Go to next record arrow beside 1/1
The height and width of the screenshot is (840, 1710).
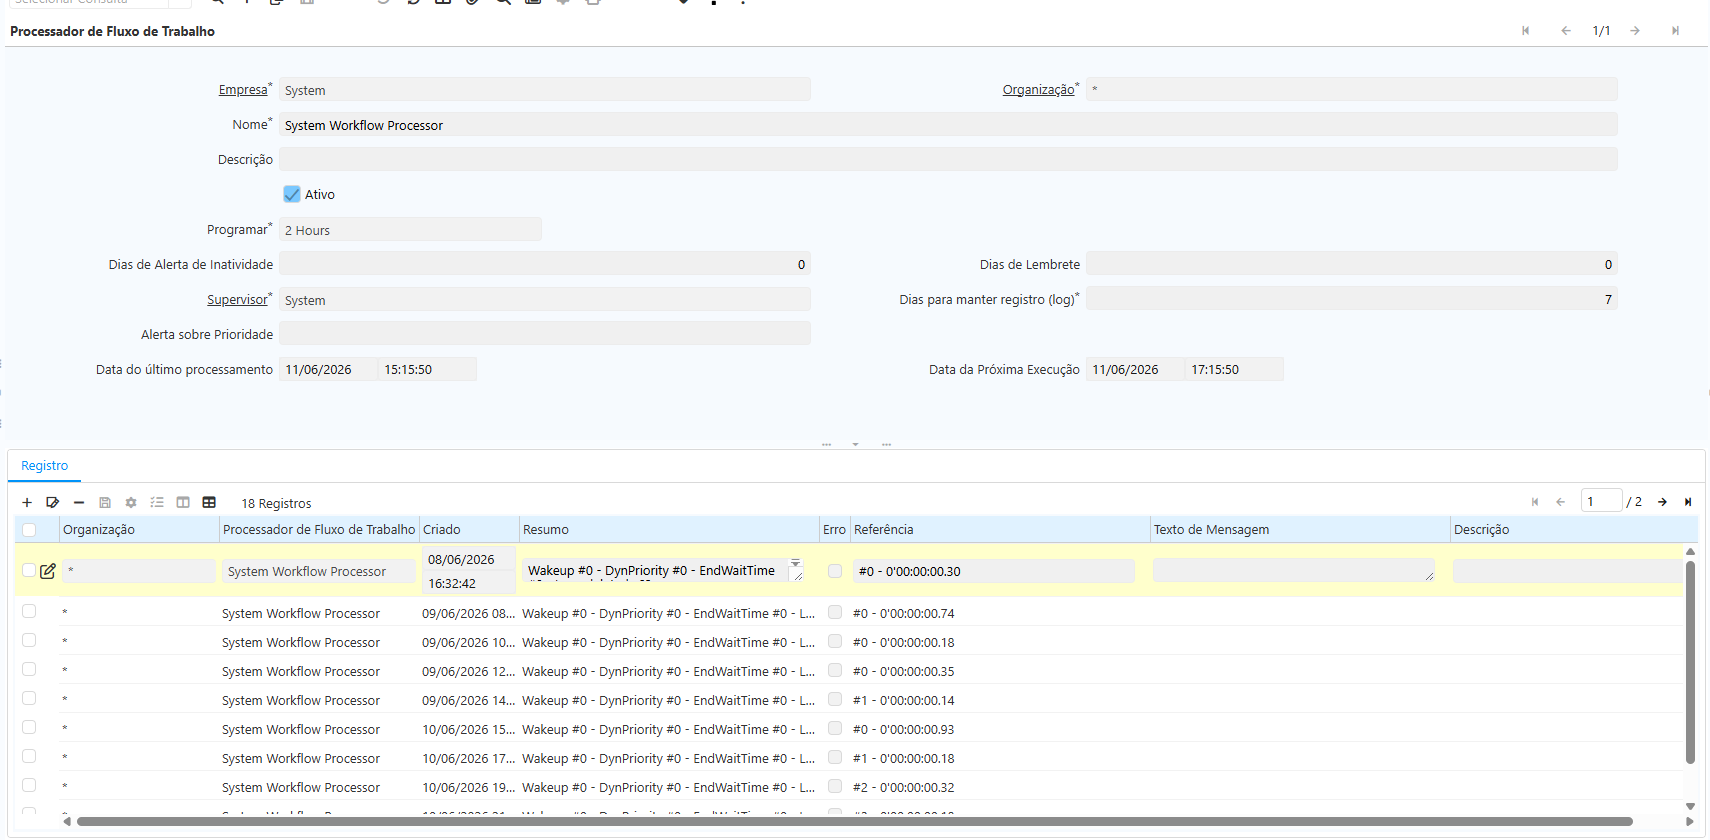click(1635, 31)
